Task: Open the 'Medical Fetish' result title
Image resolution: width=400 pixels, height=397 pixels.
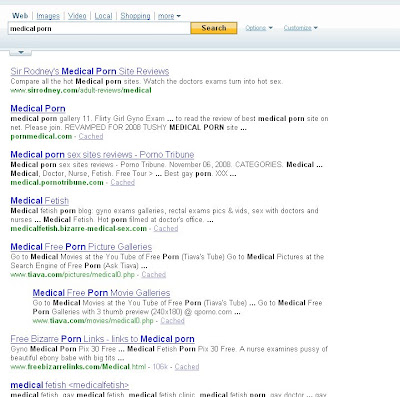Action: tap(39, 201)
